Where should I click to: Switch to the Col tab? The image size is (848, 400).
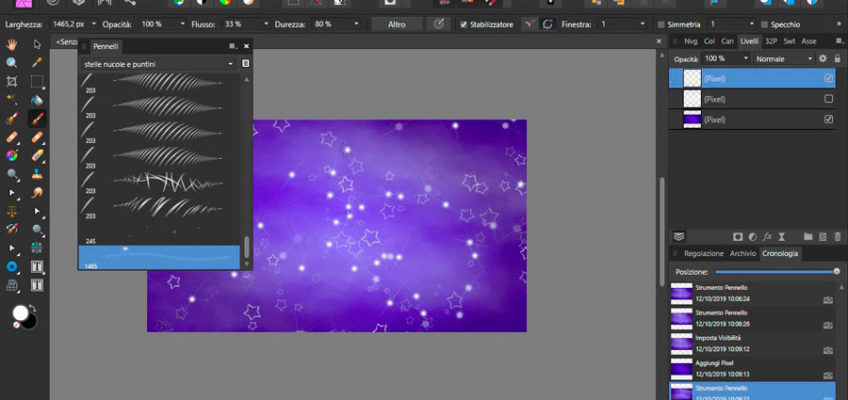709,41
